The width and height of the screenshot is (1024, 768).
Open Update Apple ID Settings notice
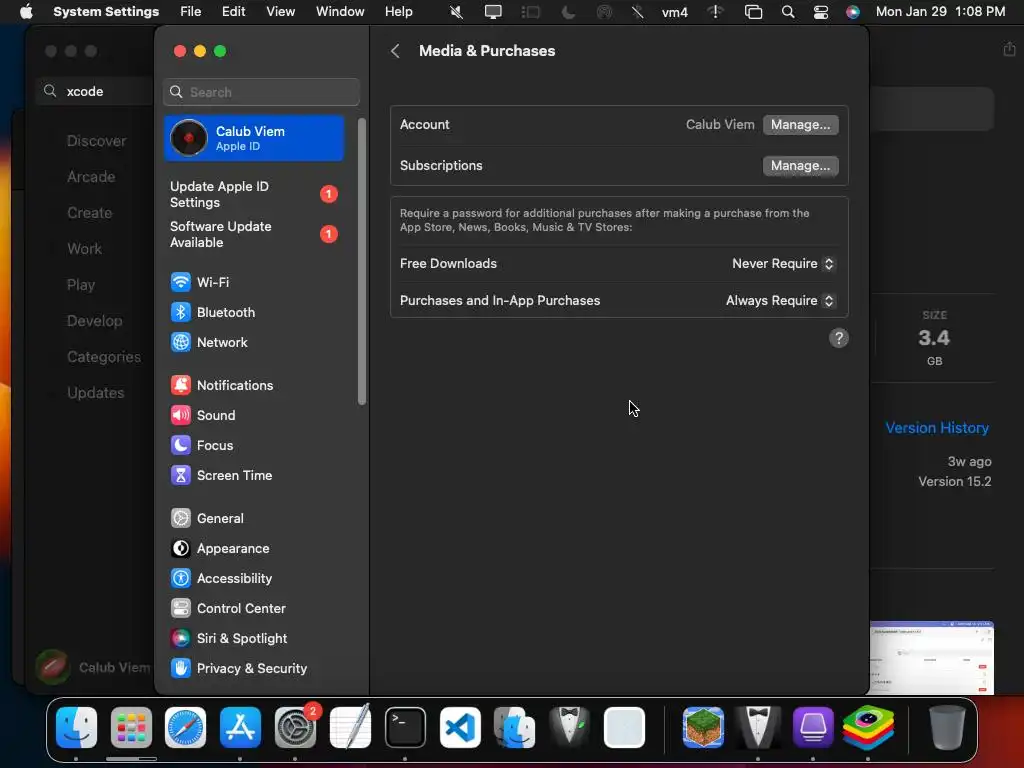tap(253, 195)
